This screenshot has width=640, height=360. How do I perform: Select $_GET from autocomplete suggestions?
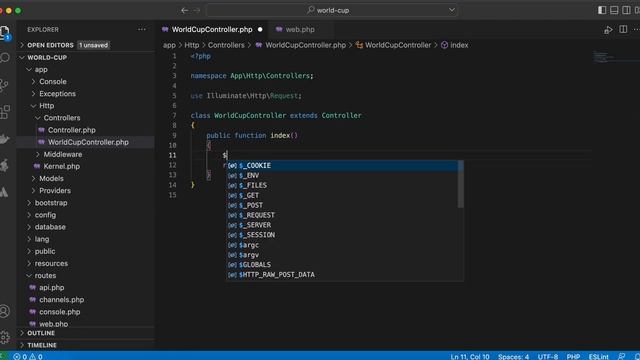[x=342, y=196]
